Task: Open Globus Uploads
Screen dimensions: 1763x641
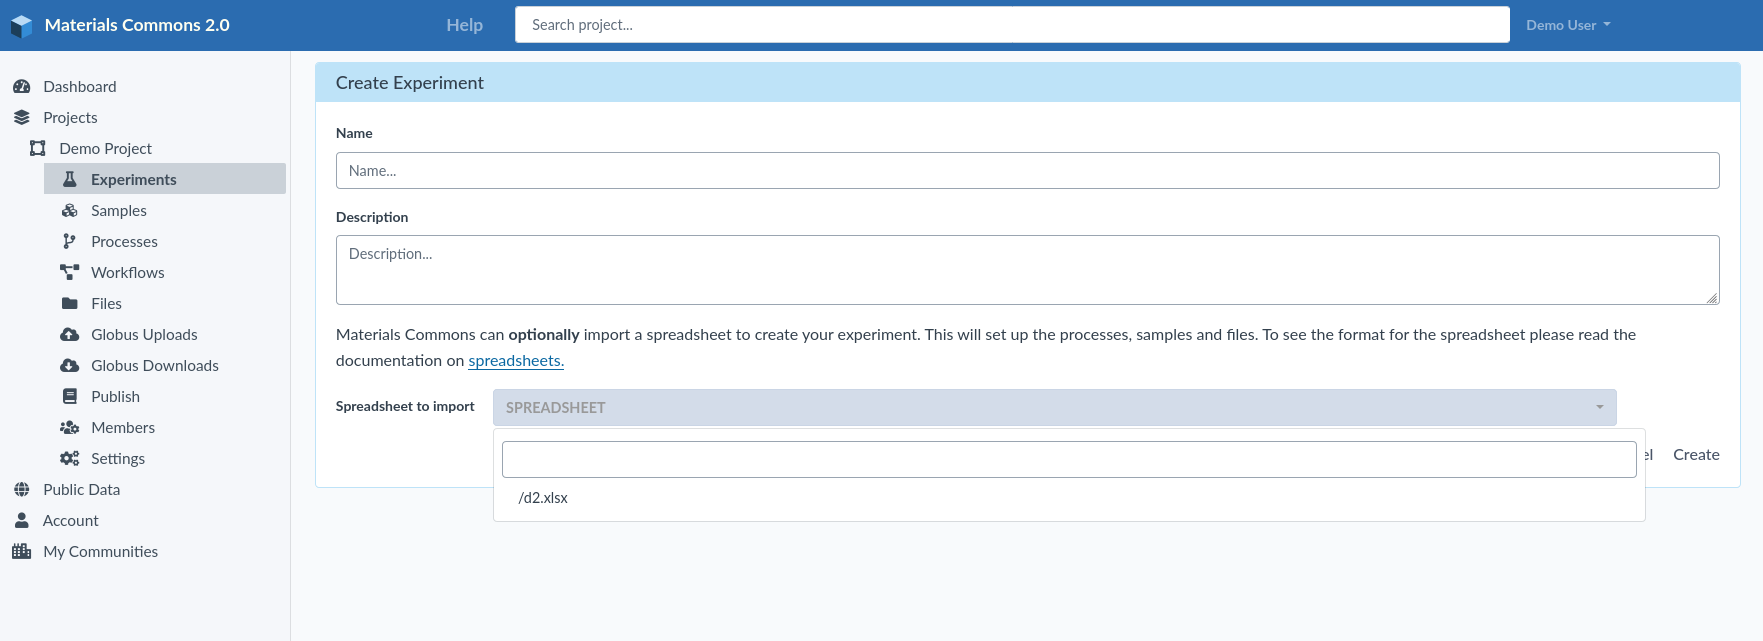Action: pyautogui.click(x=144, y=335)
